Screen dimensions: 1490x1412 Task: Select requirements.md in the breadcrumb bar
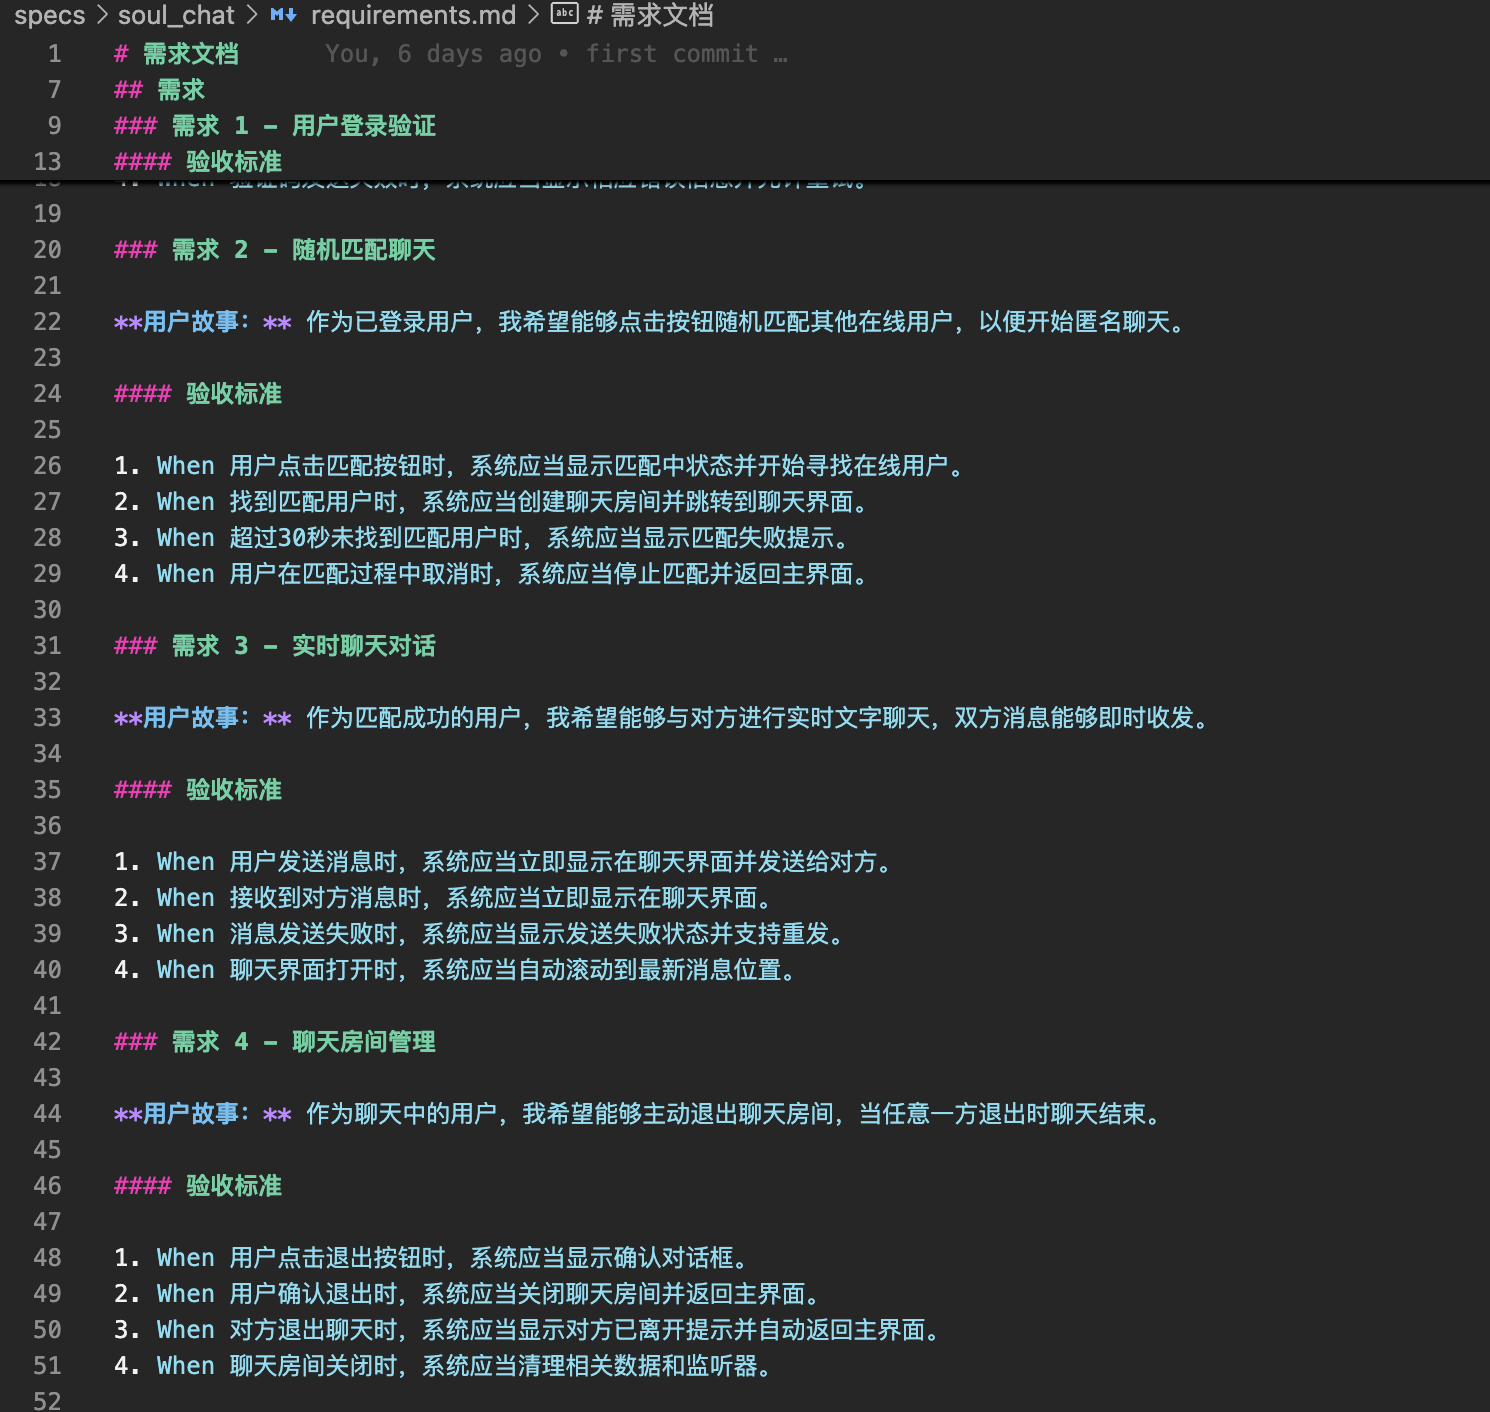(x=413, y=15)
